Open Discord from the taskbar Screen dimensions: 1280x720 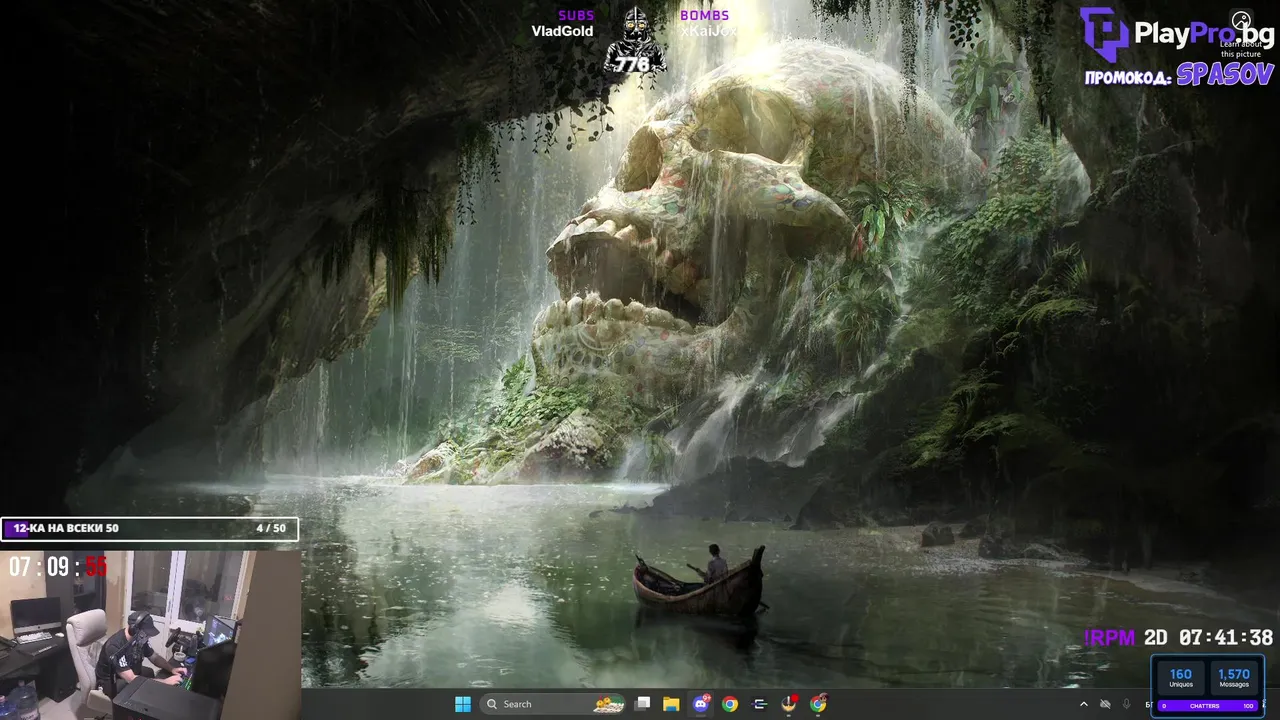tap(701, 704)
